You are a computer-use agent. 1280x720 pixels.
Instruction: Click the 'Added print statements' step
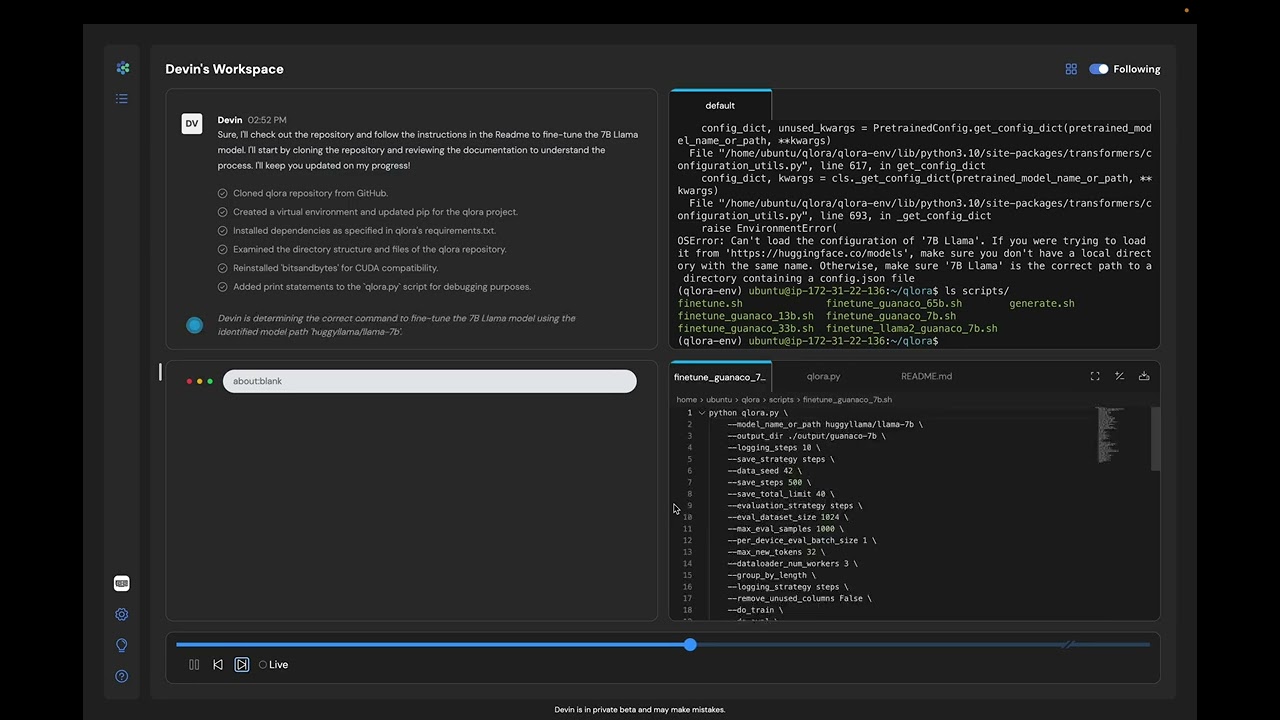click(382, 287)
